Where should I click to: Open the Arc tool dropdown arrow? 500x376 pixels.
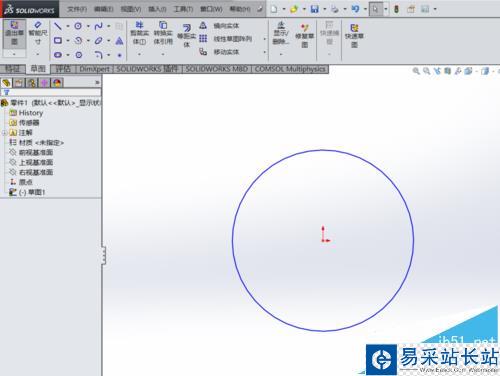pos(88,41)
